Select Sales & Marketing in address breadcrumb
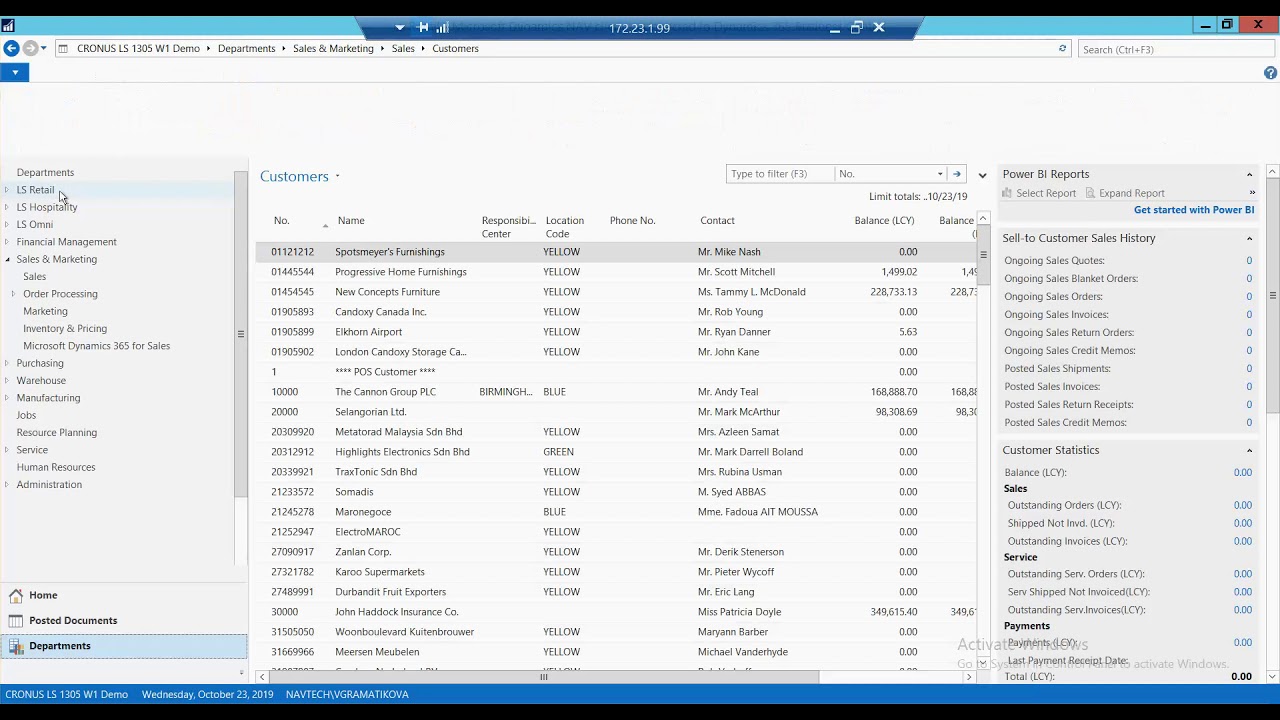1280x720 pixels. click(333, 48)
